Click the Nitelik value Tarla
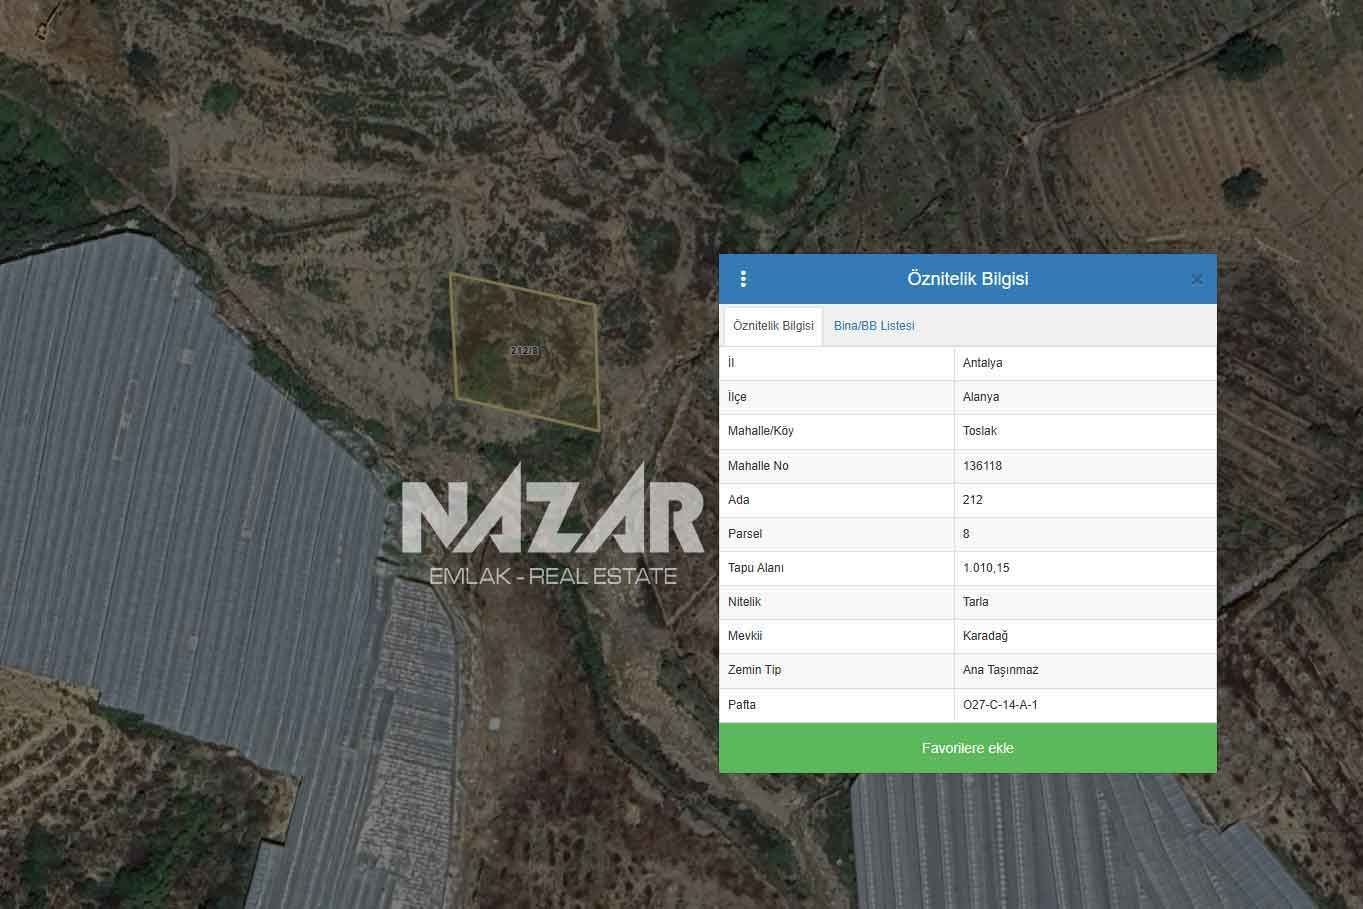The height and width of the screenshot is (909, 1363). (976, 602)
